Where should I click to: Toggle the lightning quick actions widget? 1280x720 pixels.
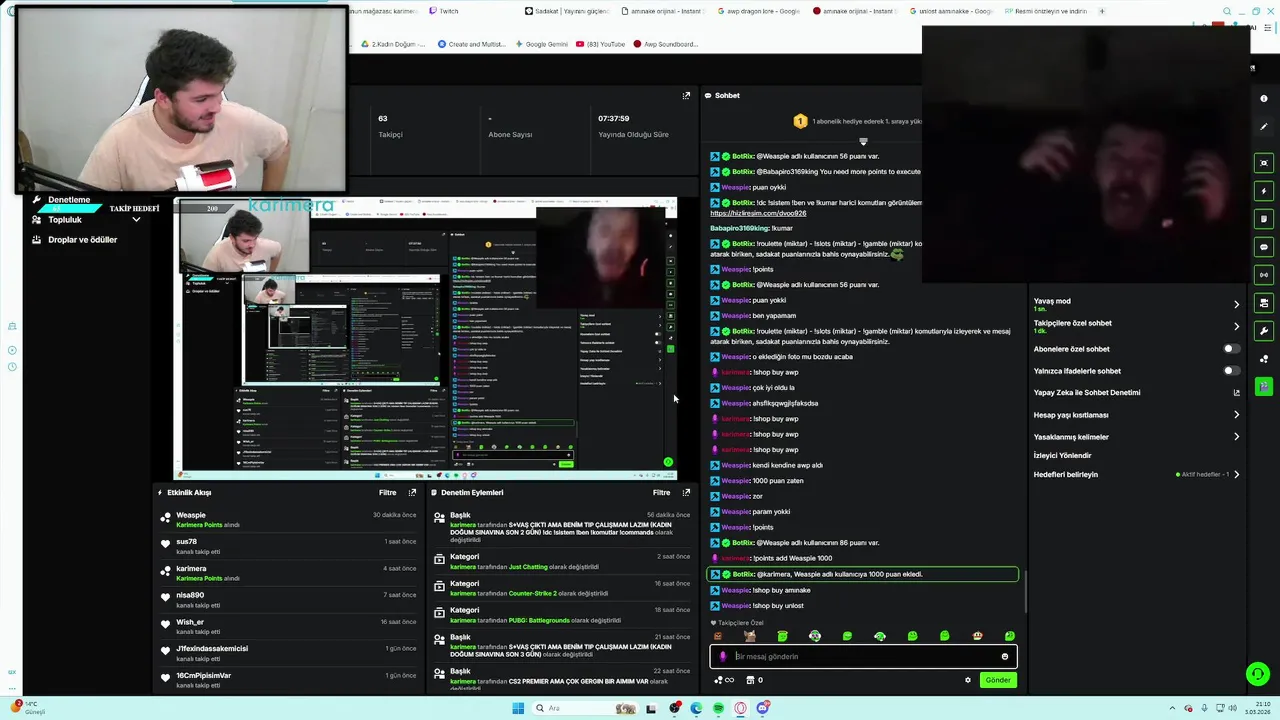(x=1264, y=191)
